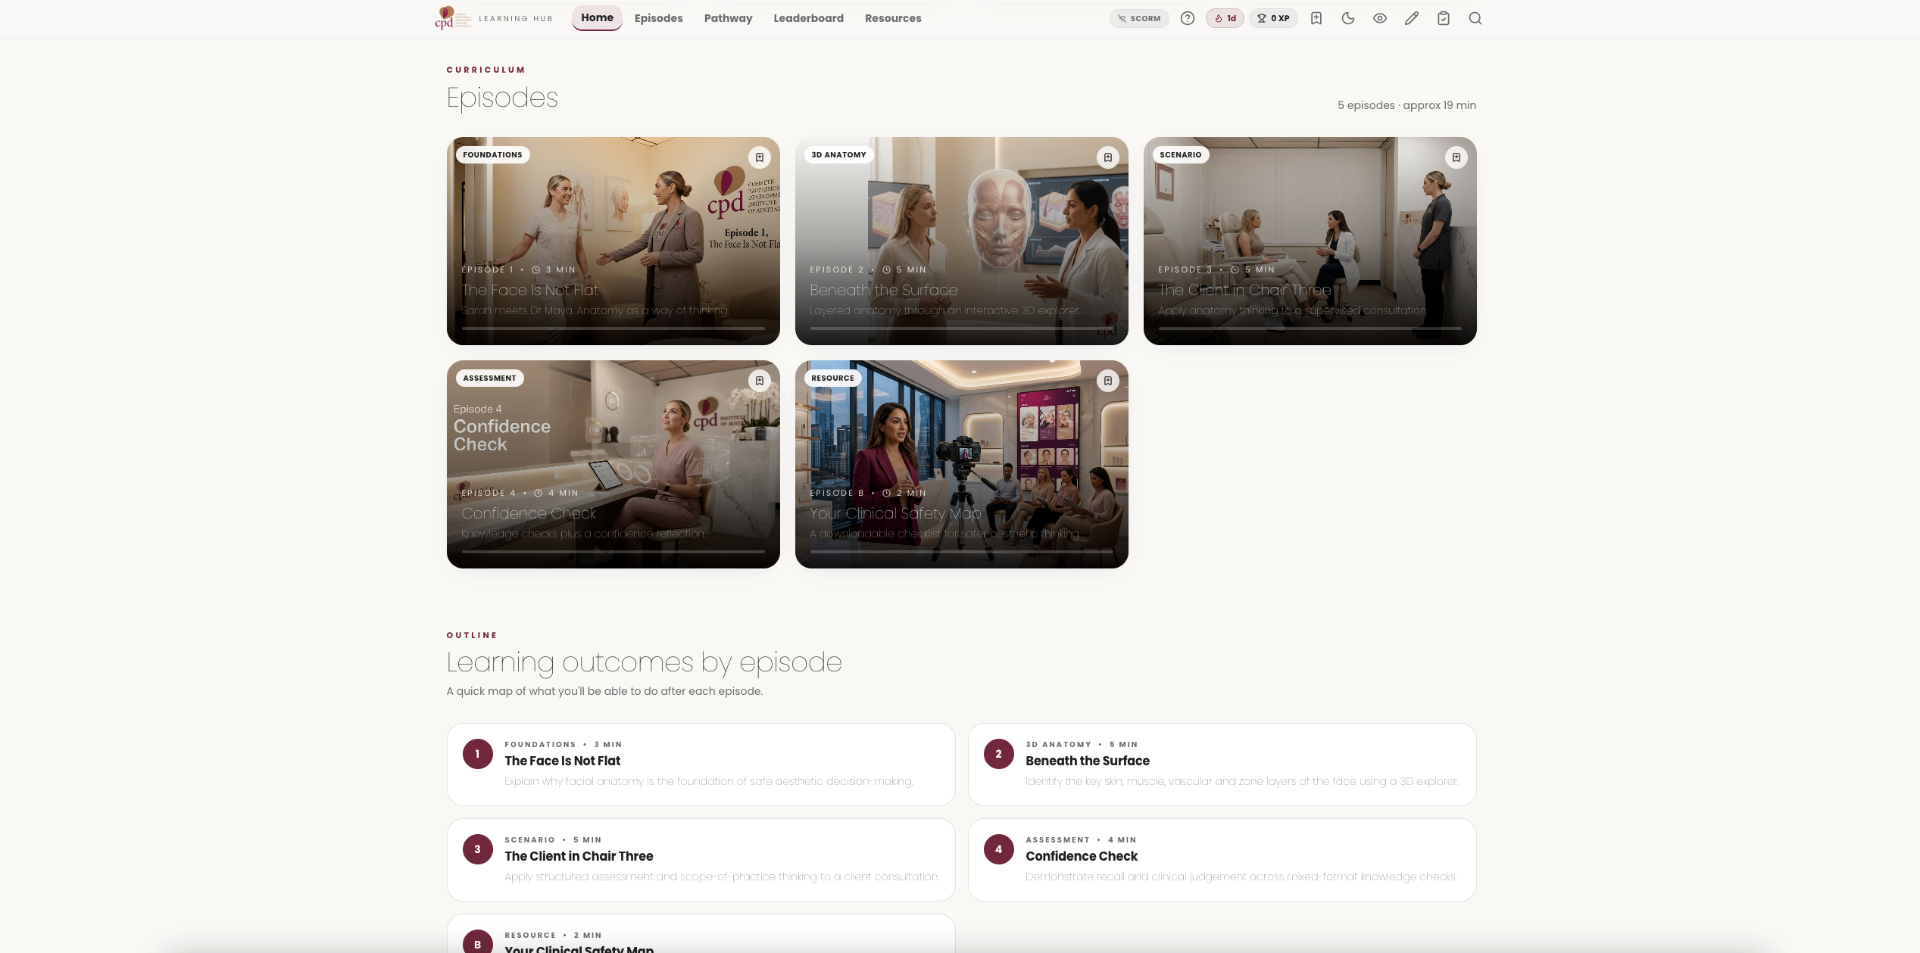The image size is (1920, 953).
Task: Click the 0 XP trophy badge
Action: (1273, 18)
